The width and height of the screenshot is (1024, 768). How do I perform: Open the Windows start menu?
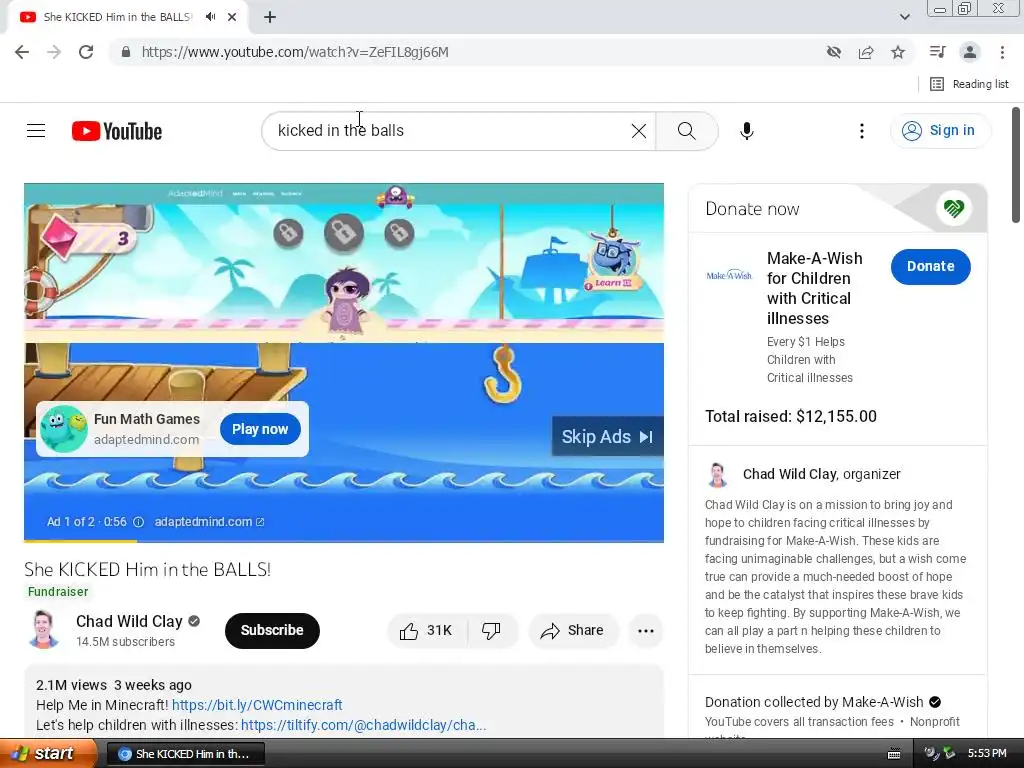pos(47,754)
